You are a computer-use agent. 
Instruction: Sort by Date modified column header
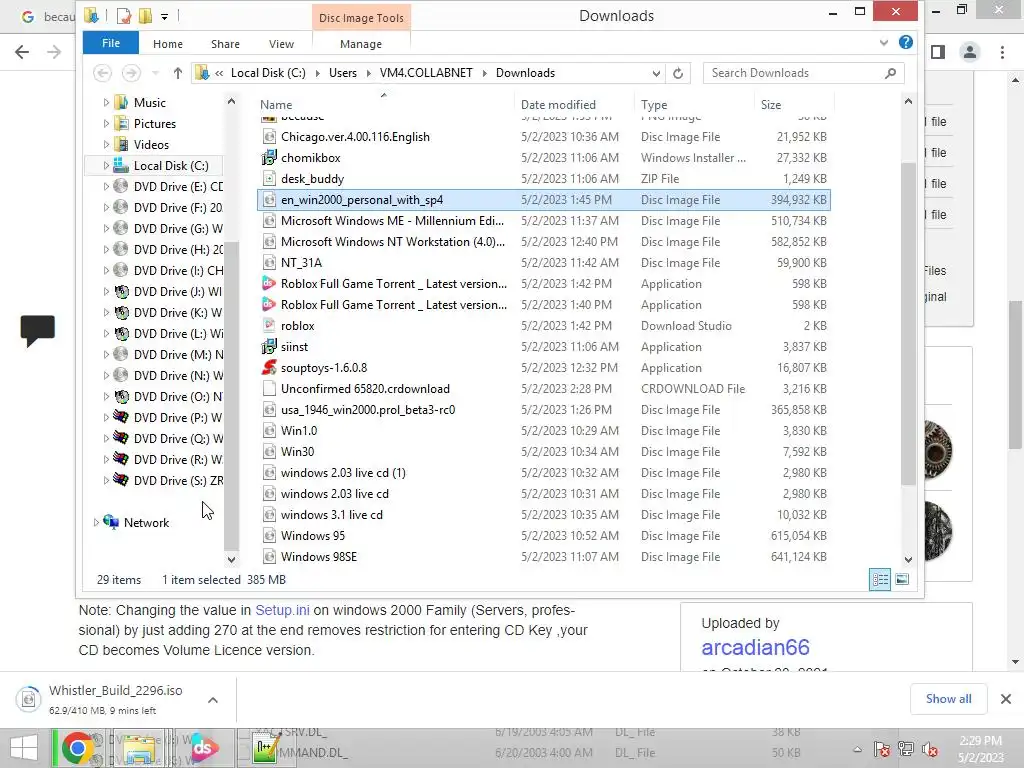pos(558,104)
